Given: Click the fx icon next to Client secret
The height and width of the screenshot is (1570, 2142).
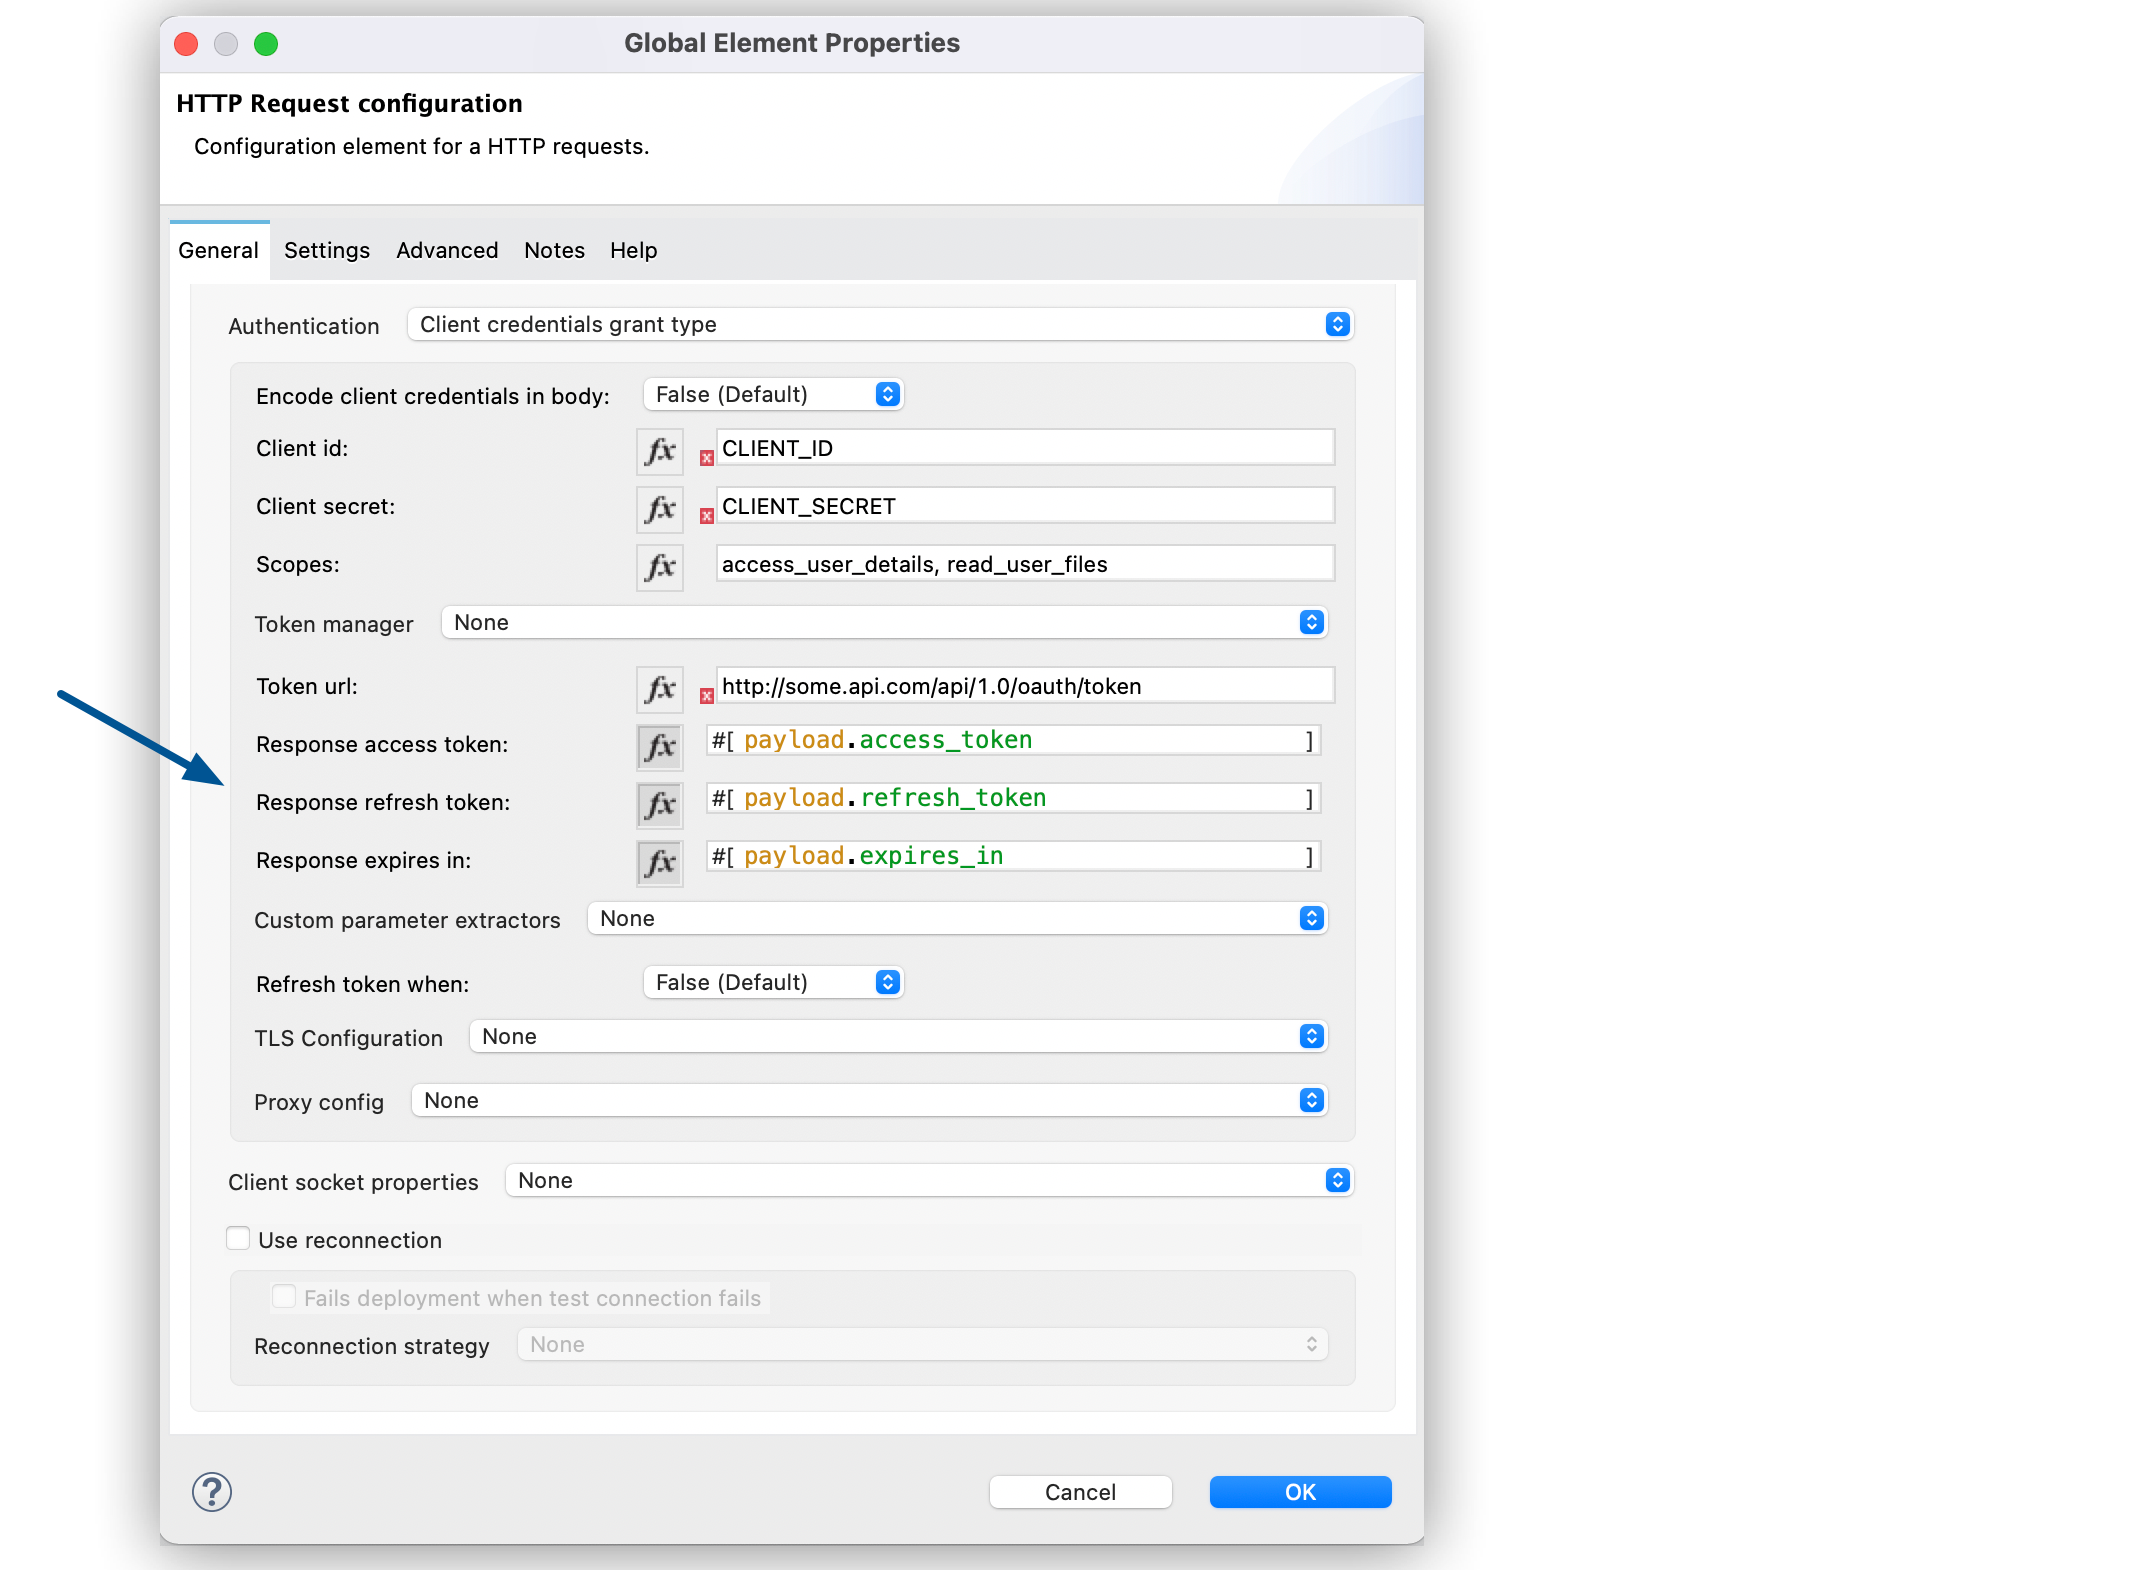Looking at the screenshot, I should (657, 506).
